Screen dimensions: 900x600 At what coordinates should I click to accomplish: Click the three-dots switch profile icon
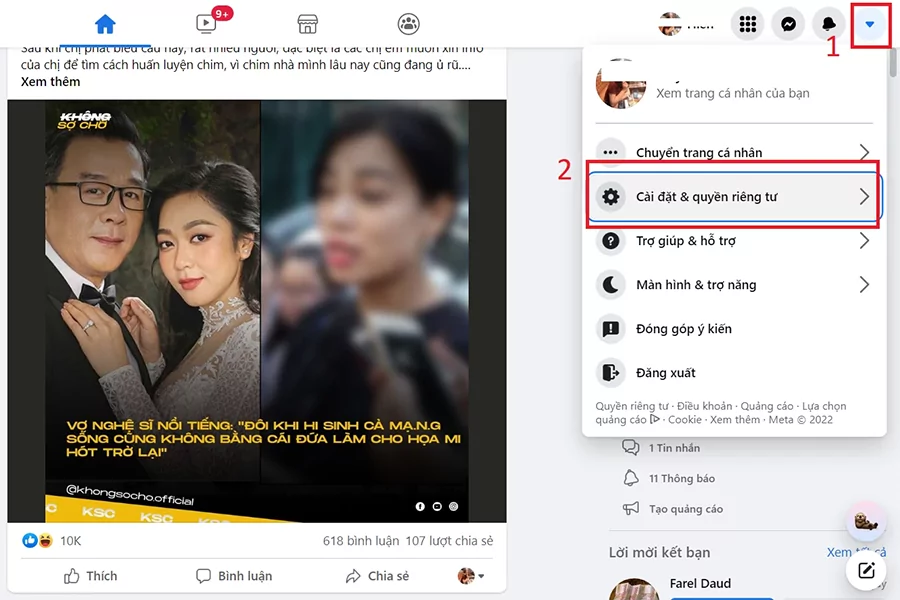click(611, 152)
